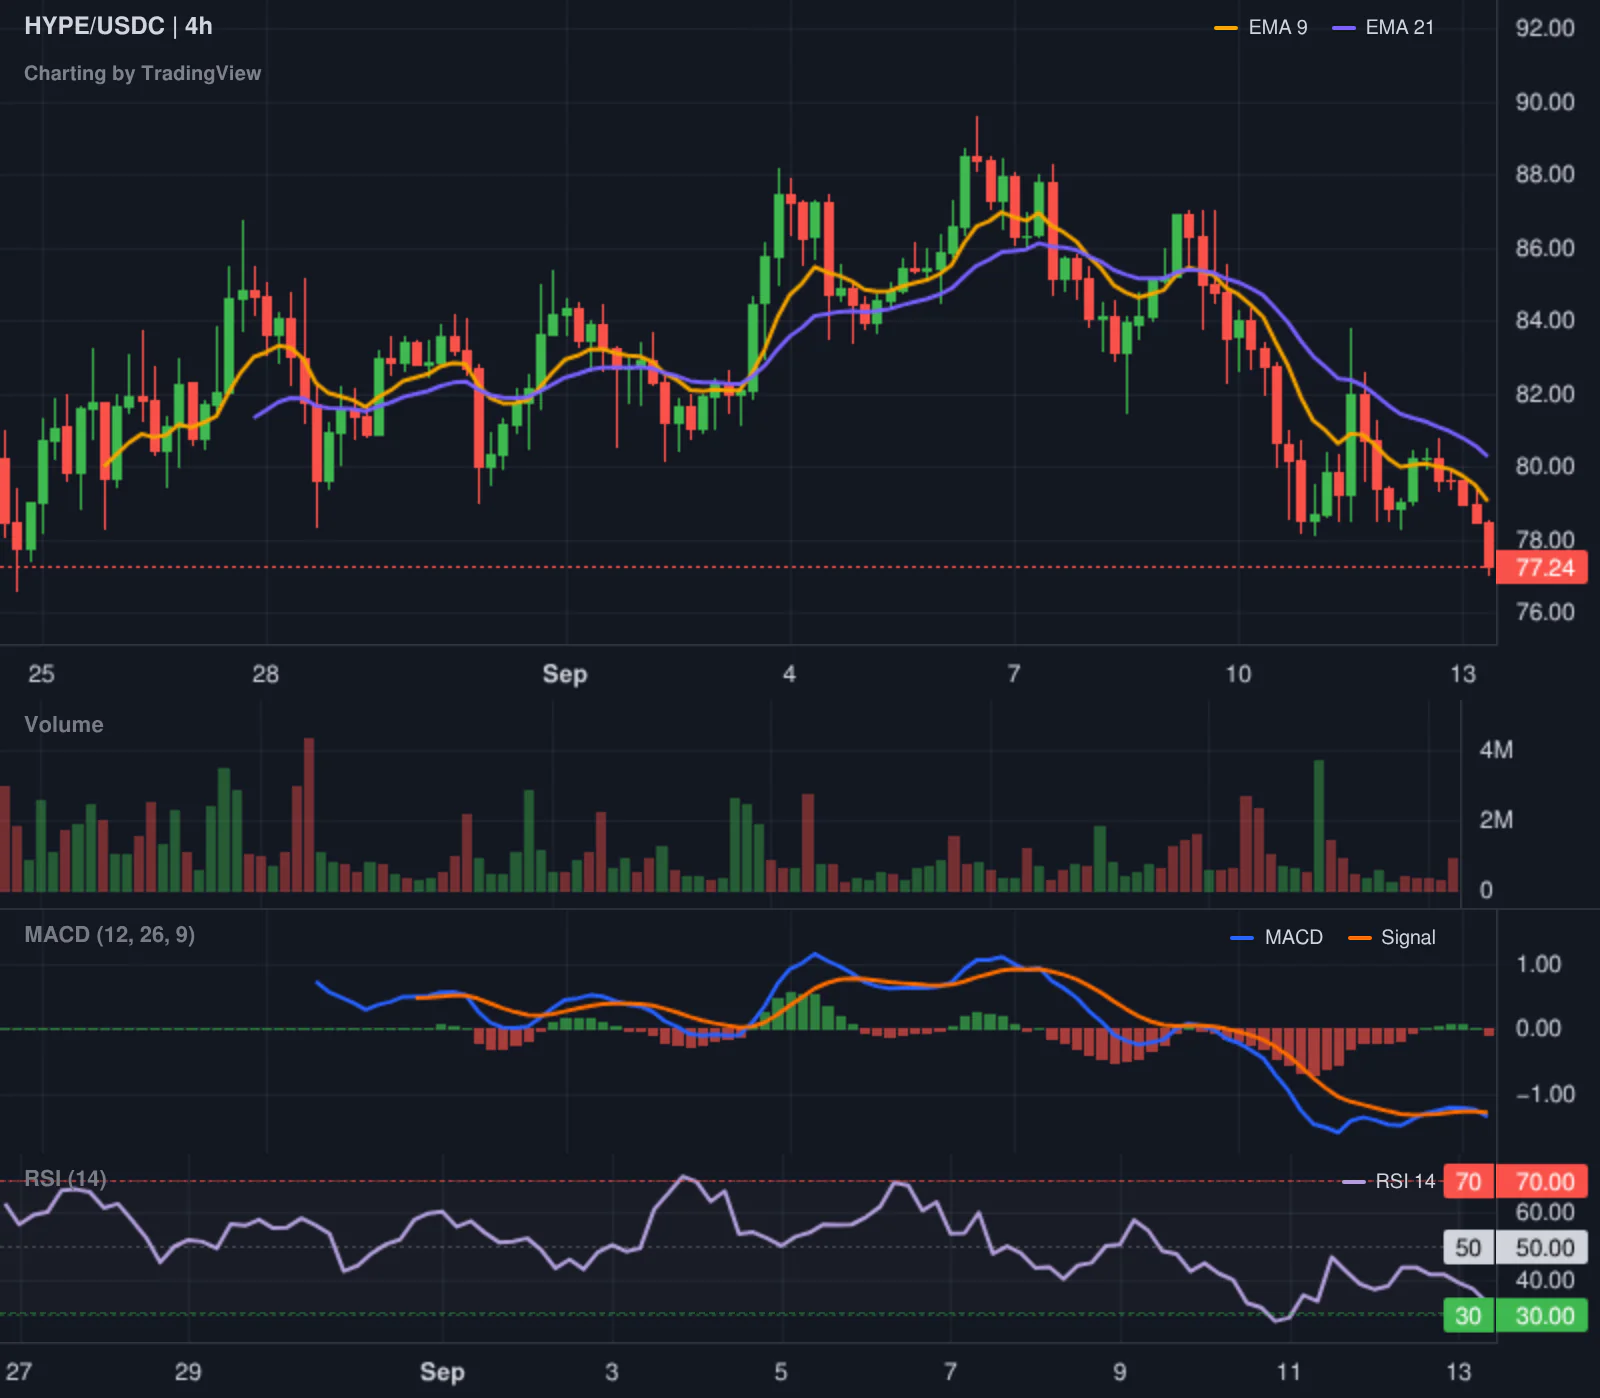Click the −1.00 MACD axis label
The image size is (1600, 1398).
point(1546,1094)
